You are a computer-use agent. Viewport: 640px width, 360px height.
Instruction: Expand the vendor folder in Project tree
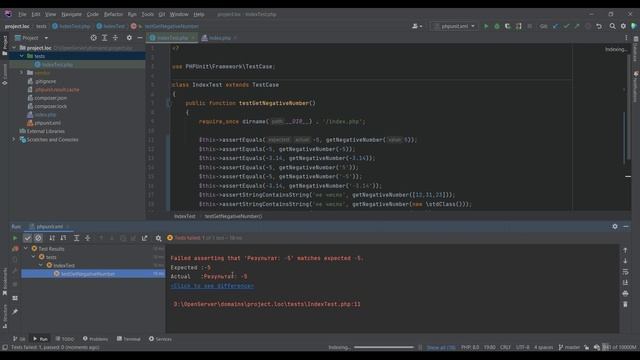click(22, 73)
